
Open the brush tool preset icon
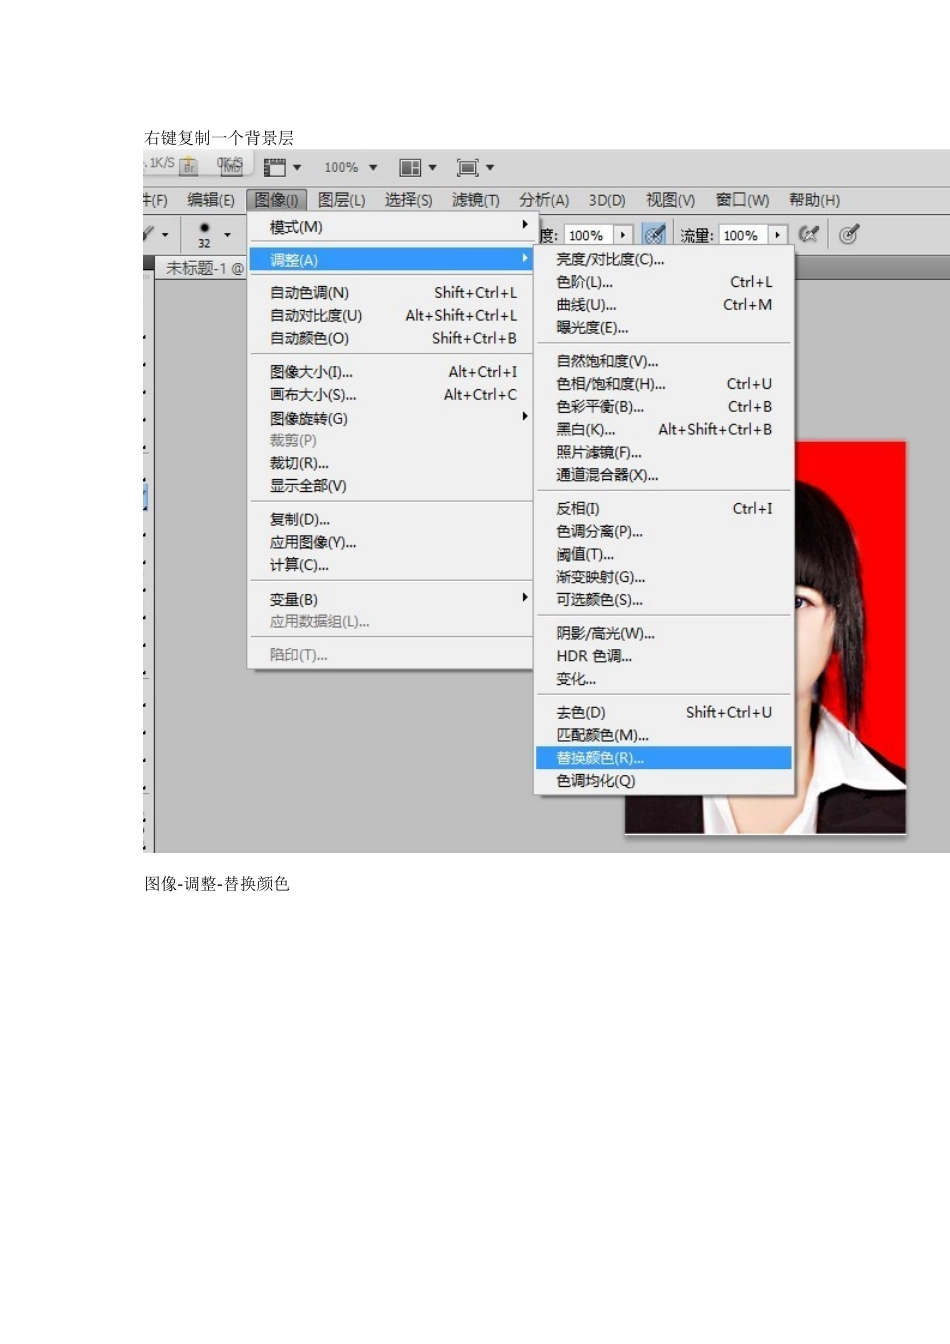point(149,234)
